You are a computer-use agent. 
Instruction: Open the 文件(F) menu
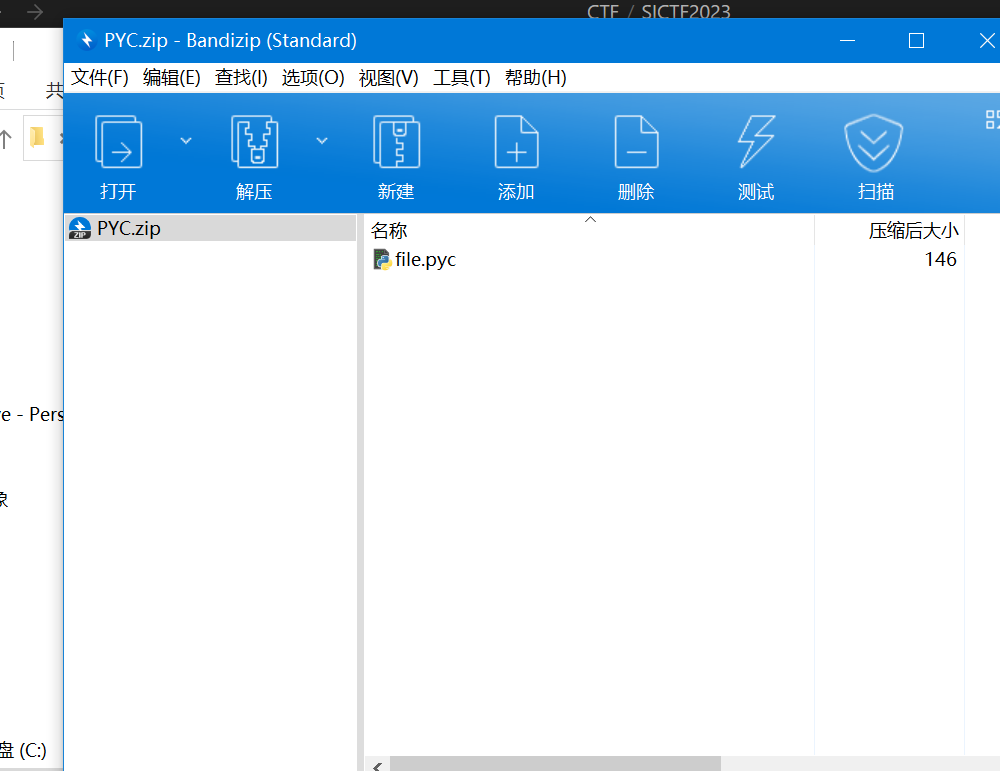99,78
